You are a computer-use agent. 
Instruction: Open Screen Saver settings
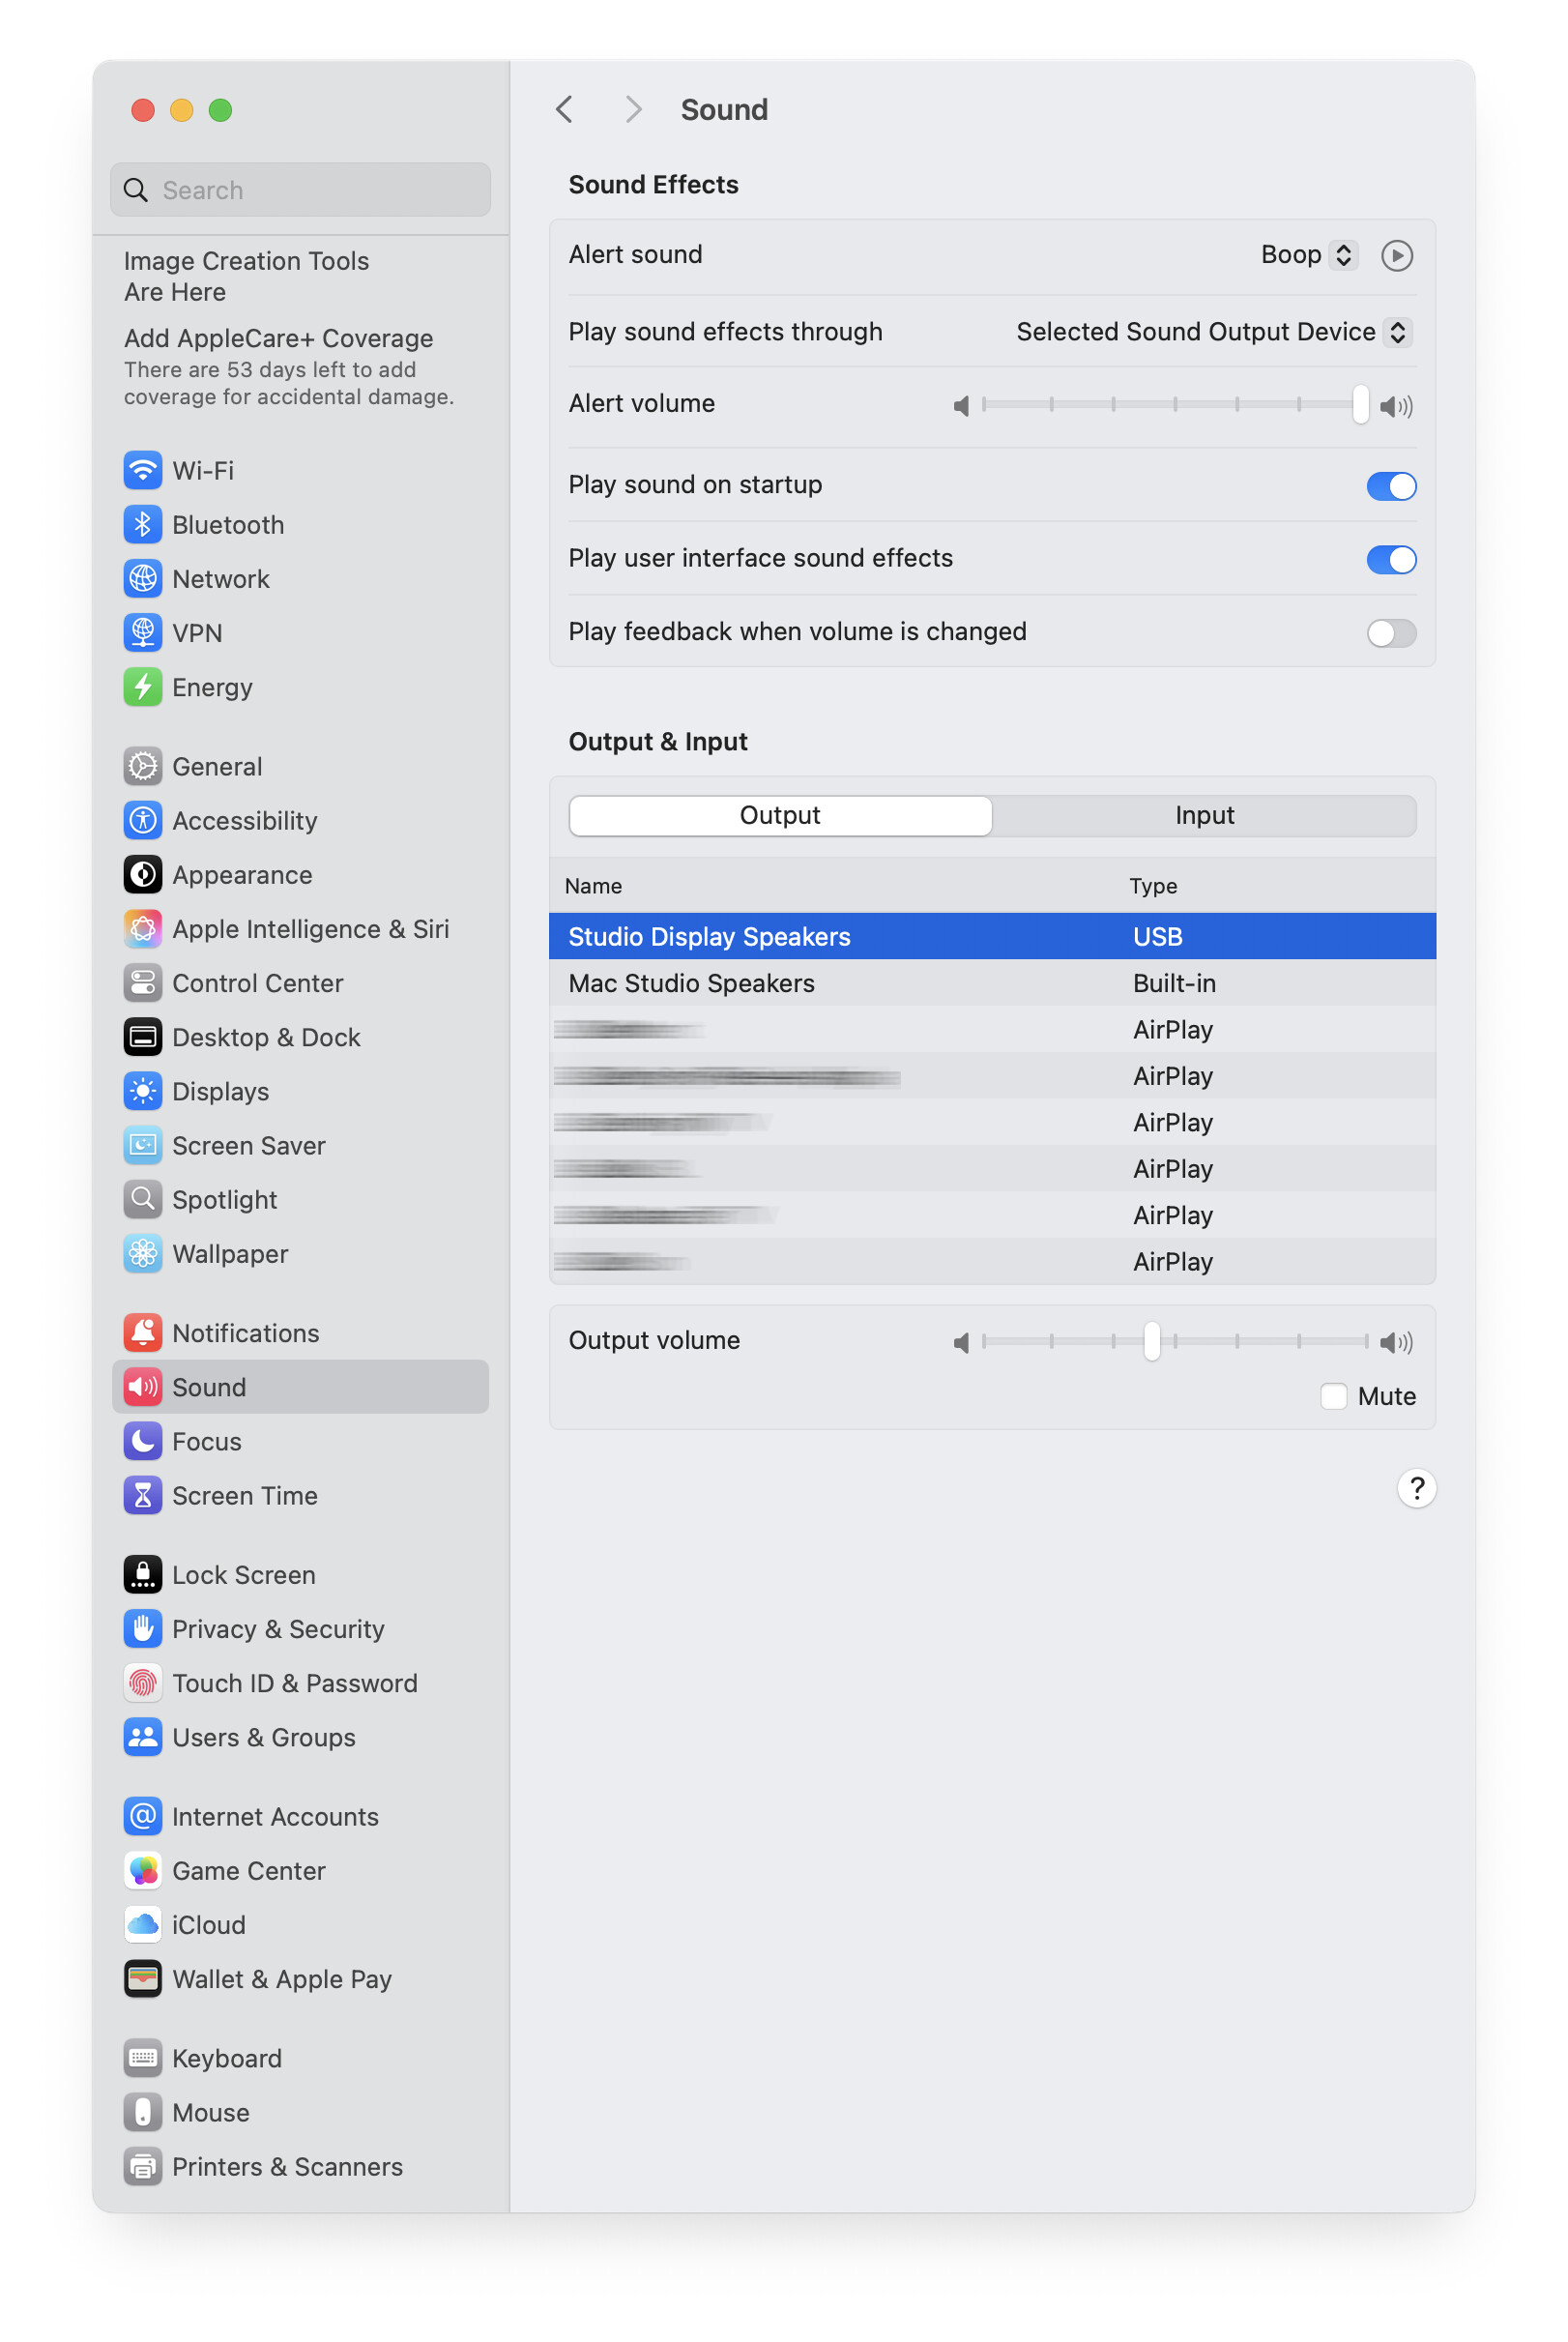pos(300,1145)
